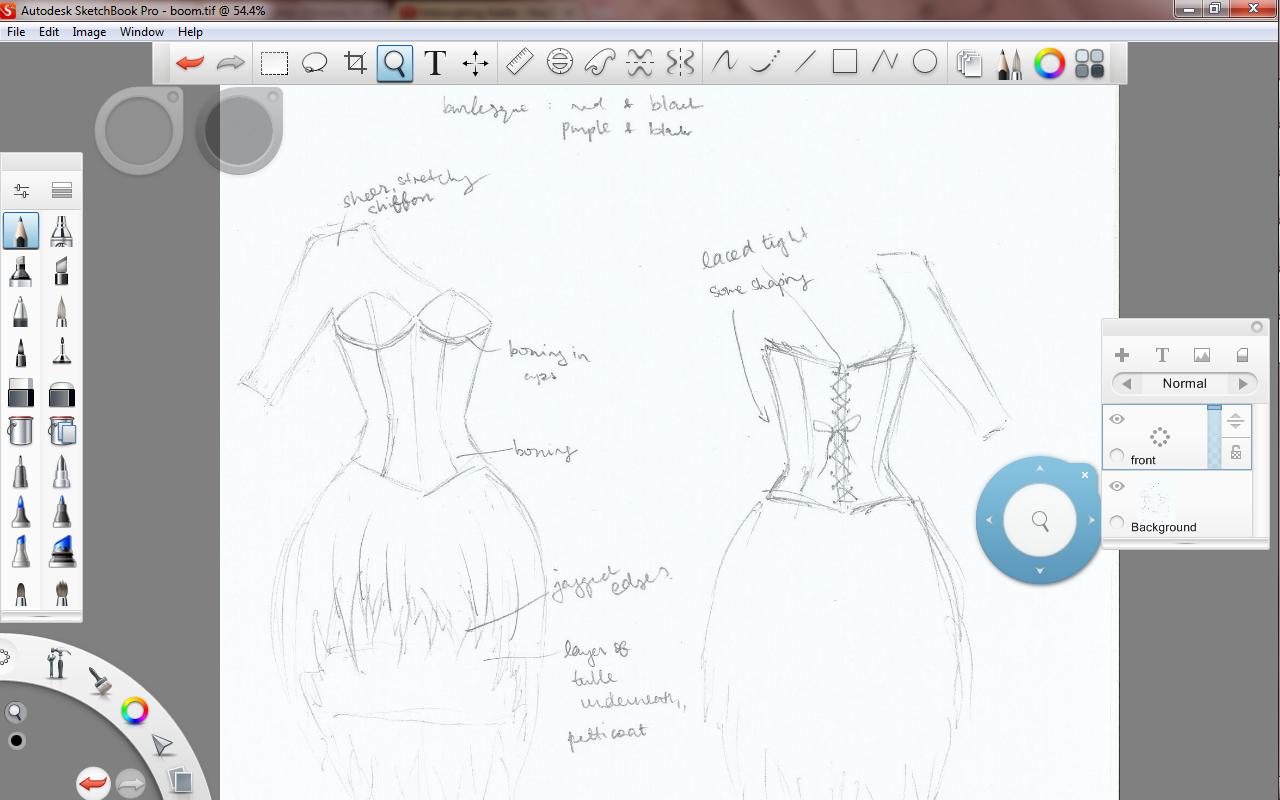Open the Image menu
The image size is (1280, 800).
(x=89, y=32)
